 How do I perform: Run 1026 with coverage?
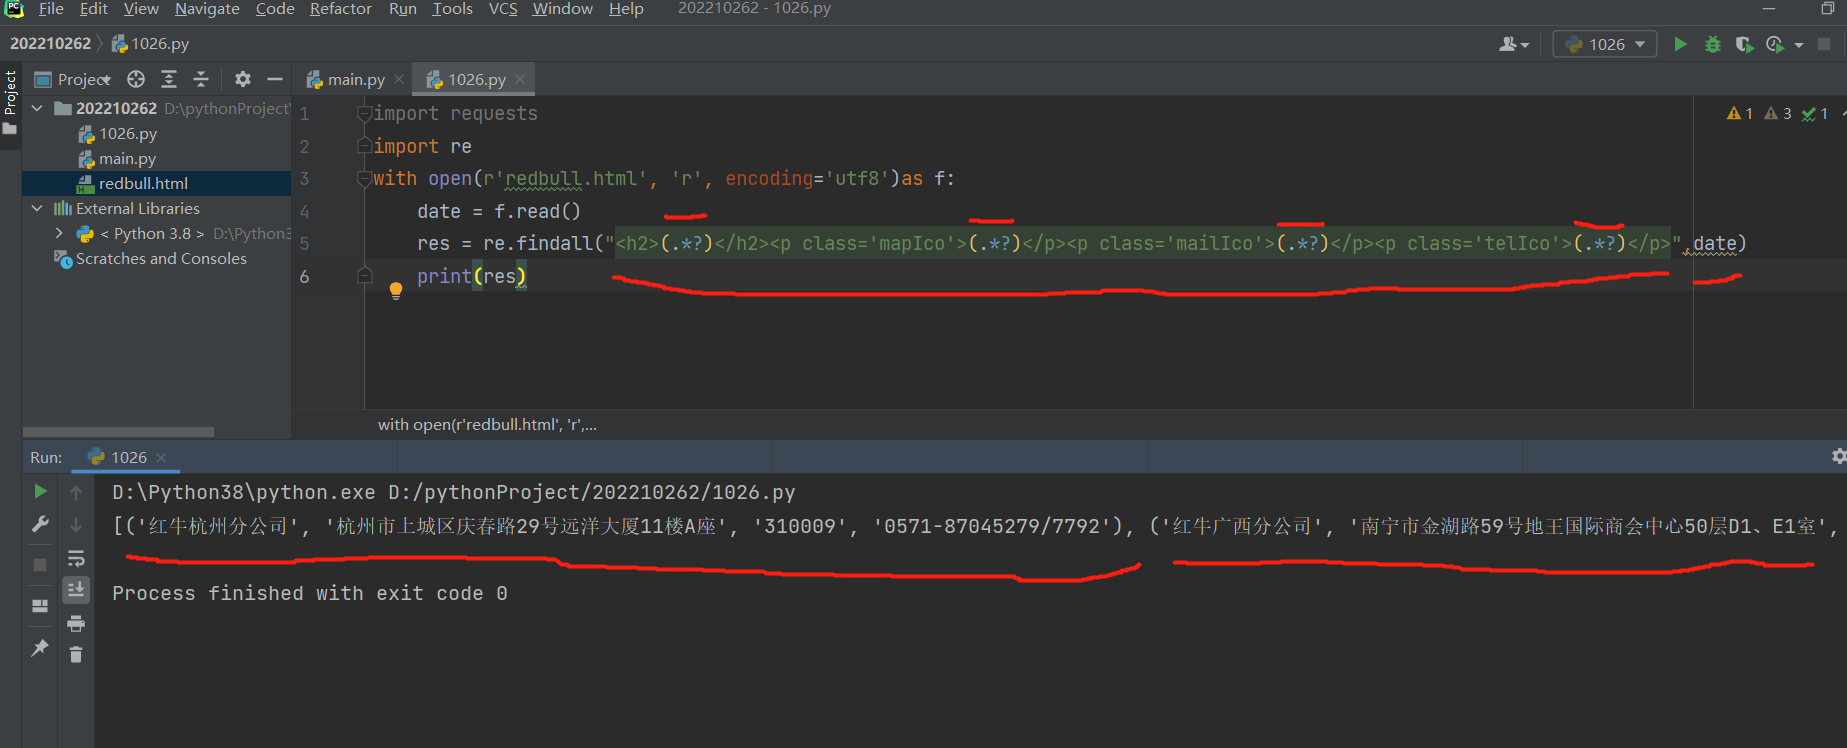click(1745, 44)
